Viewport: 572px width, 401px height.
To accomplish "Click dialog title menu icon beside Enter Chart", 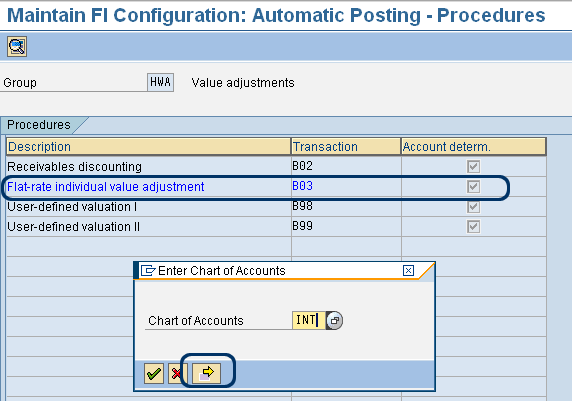I will tap(148, 271).
